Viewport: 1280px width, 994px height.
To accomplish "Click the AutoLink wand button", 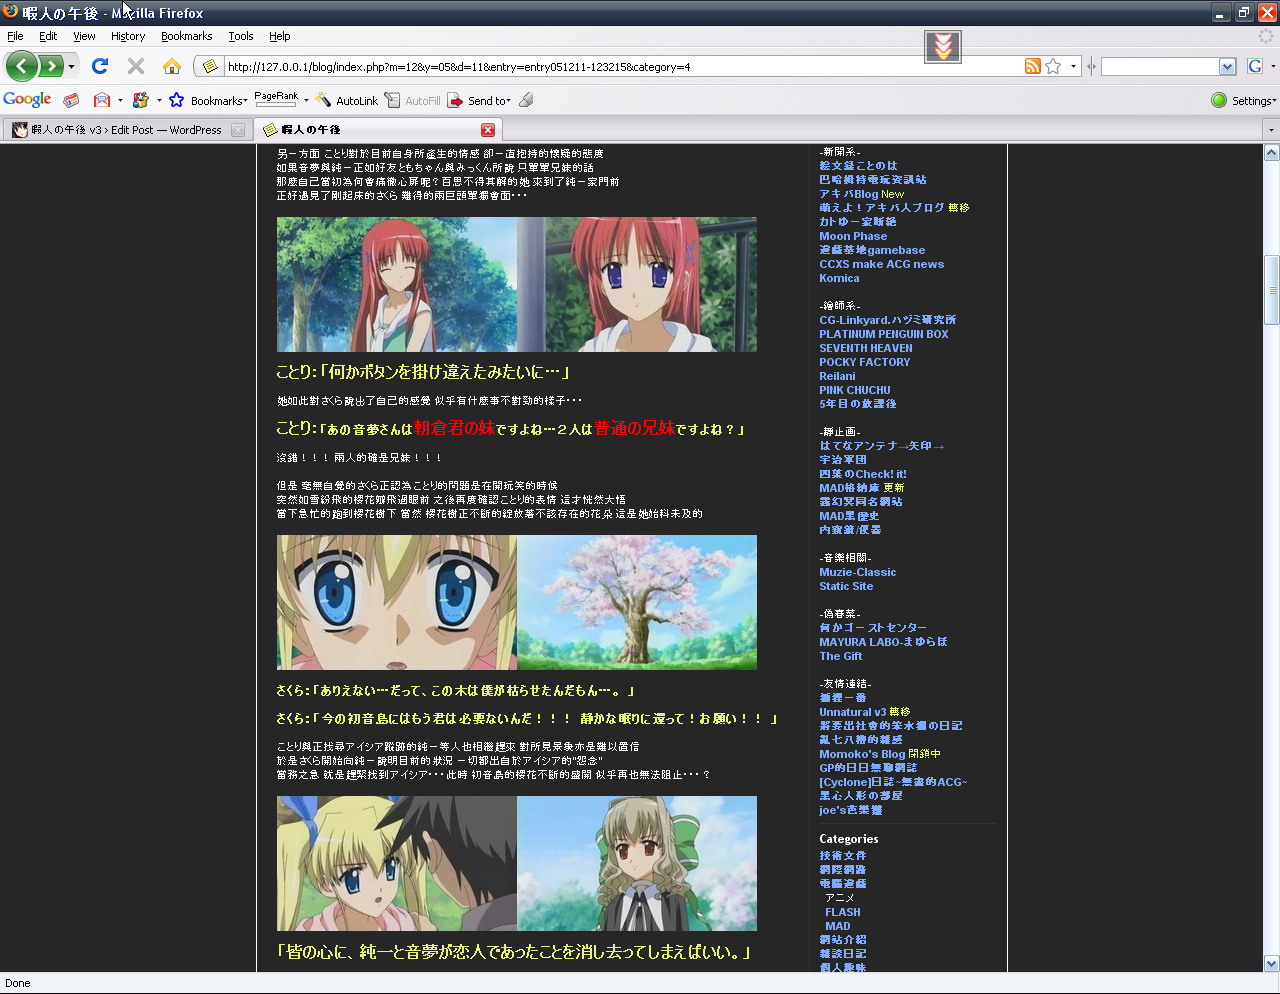I will click(x=346, y=100).
